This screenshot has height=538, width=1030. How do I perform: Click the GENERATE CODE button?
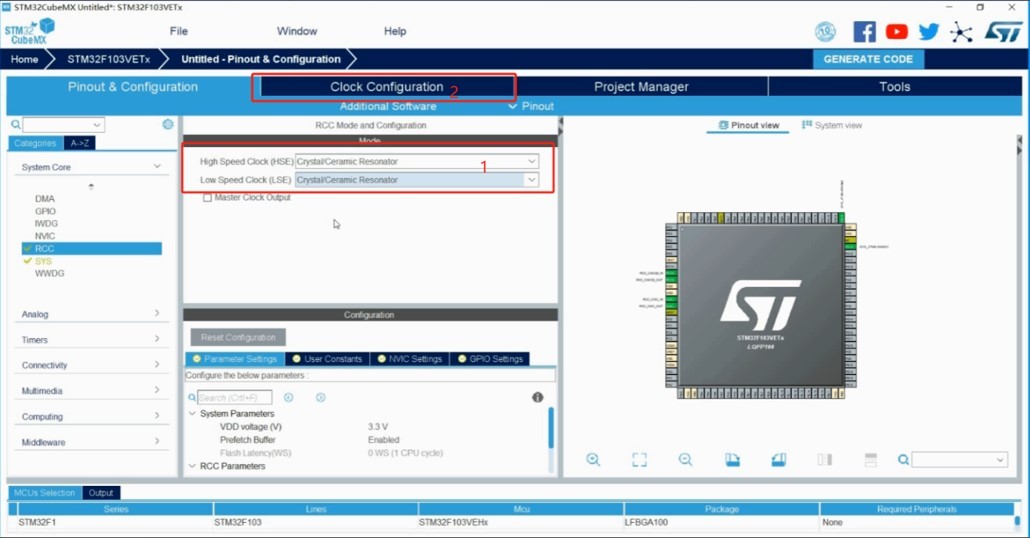click(x=868, y=59)
